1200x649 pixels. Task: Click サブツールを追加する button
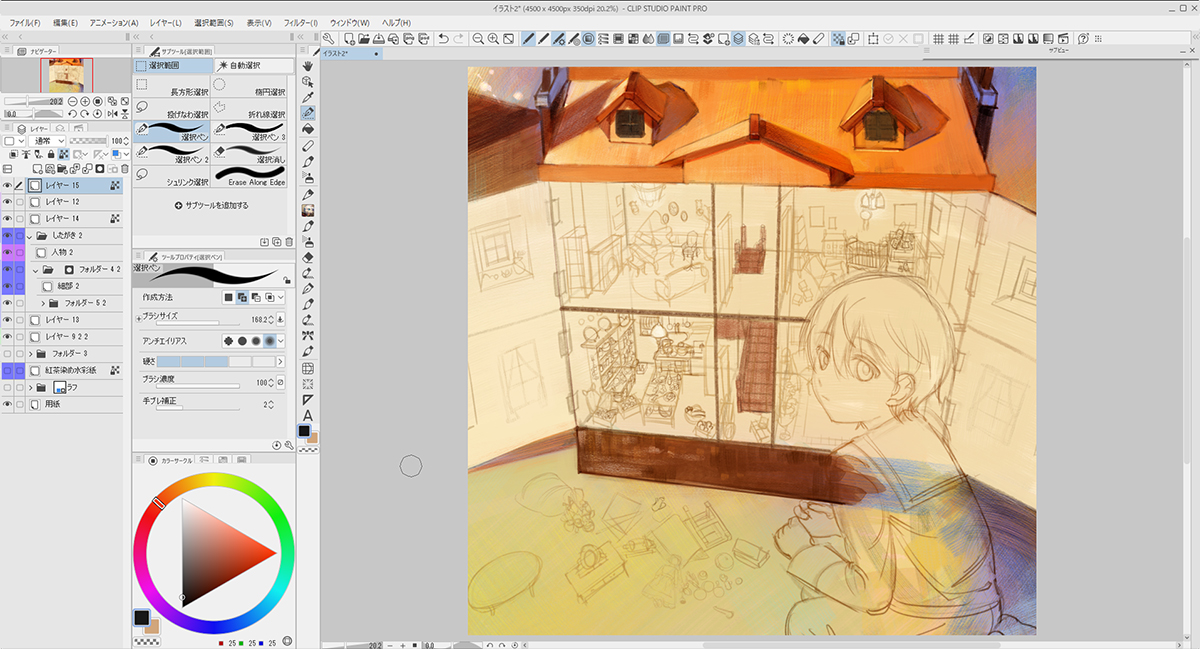[211, 205]
